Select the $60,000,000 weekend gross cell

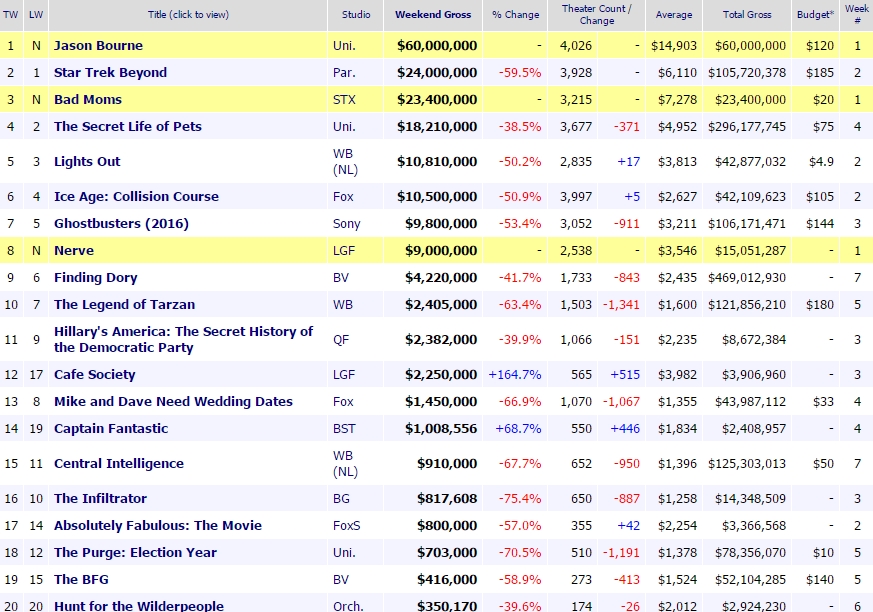437,46
